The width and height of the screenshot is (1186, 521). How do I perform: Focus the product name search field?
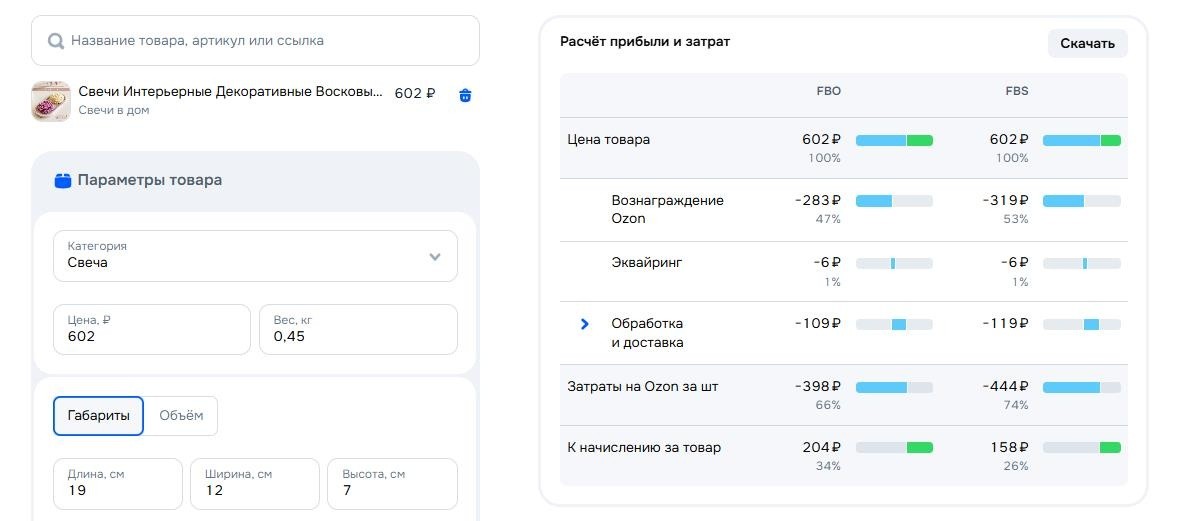(255, 41)
